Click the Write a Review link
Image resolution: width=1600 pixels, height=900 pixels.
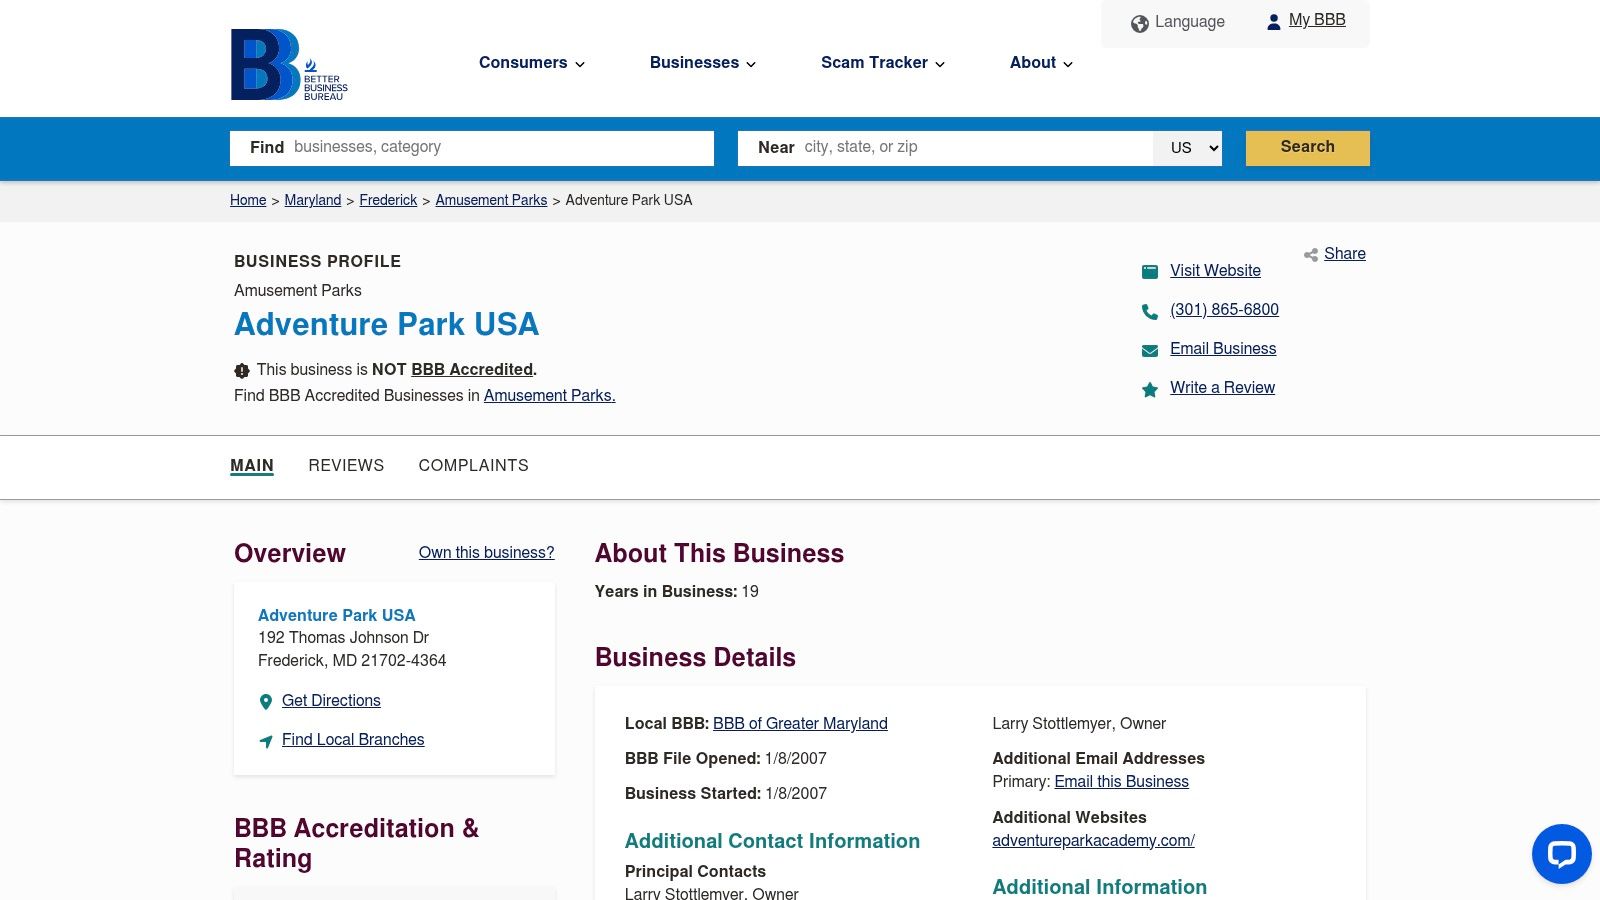pos(1222,388)
